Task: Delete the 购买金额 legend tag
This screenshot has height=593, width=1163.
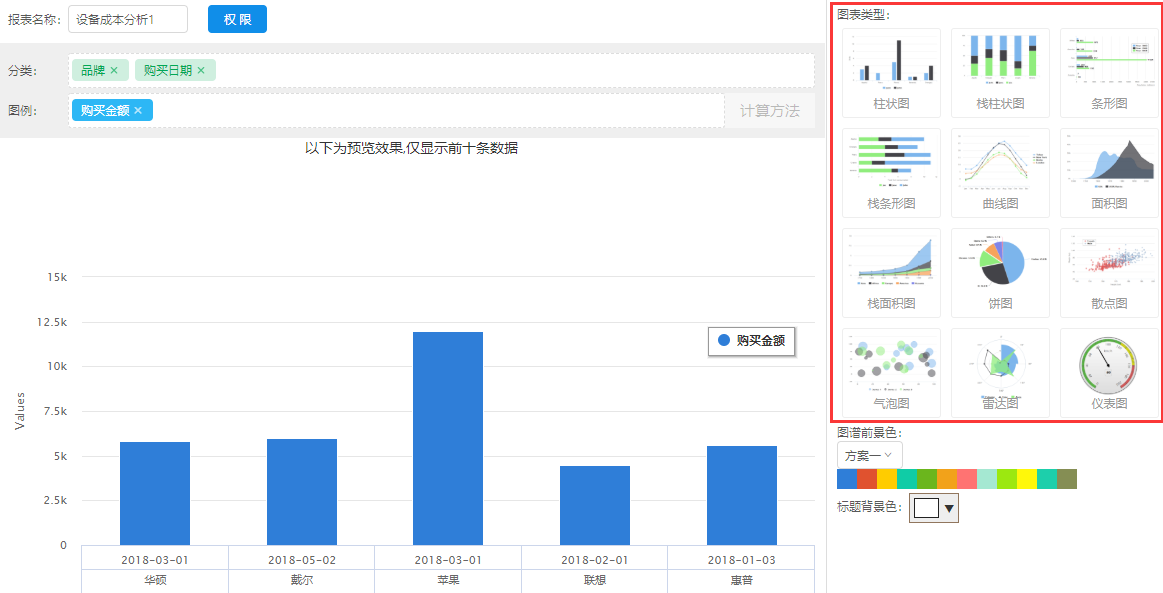Action: click(x=138, y=111)
